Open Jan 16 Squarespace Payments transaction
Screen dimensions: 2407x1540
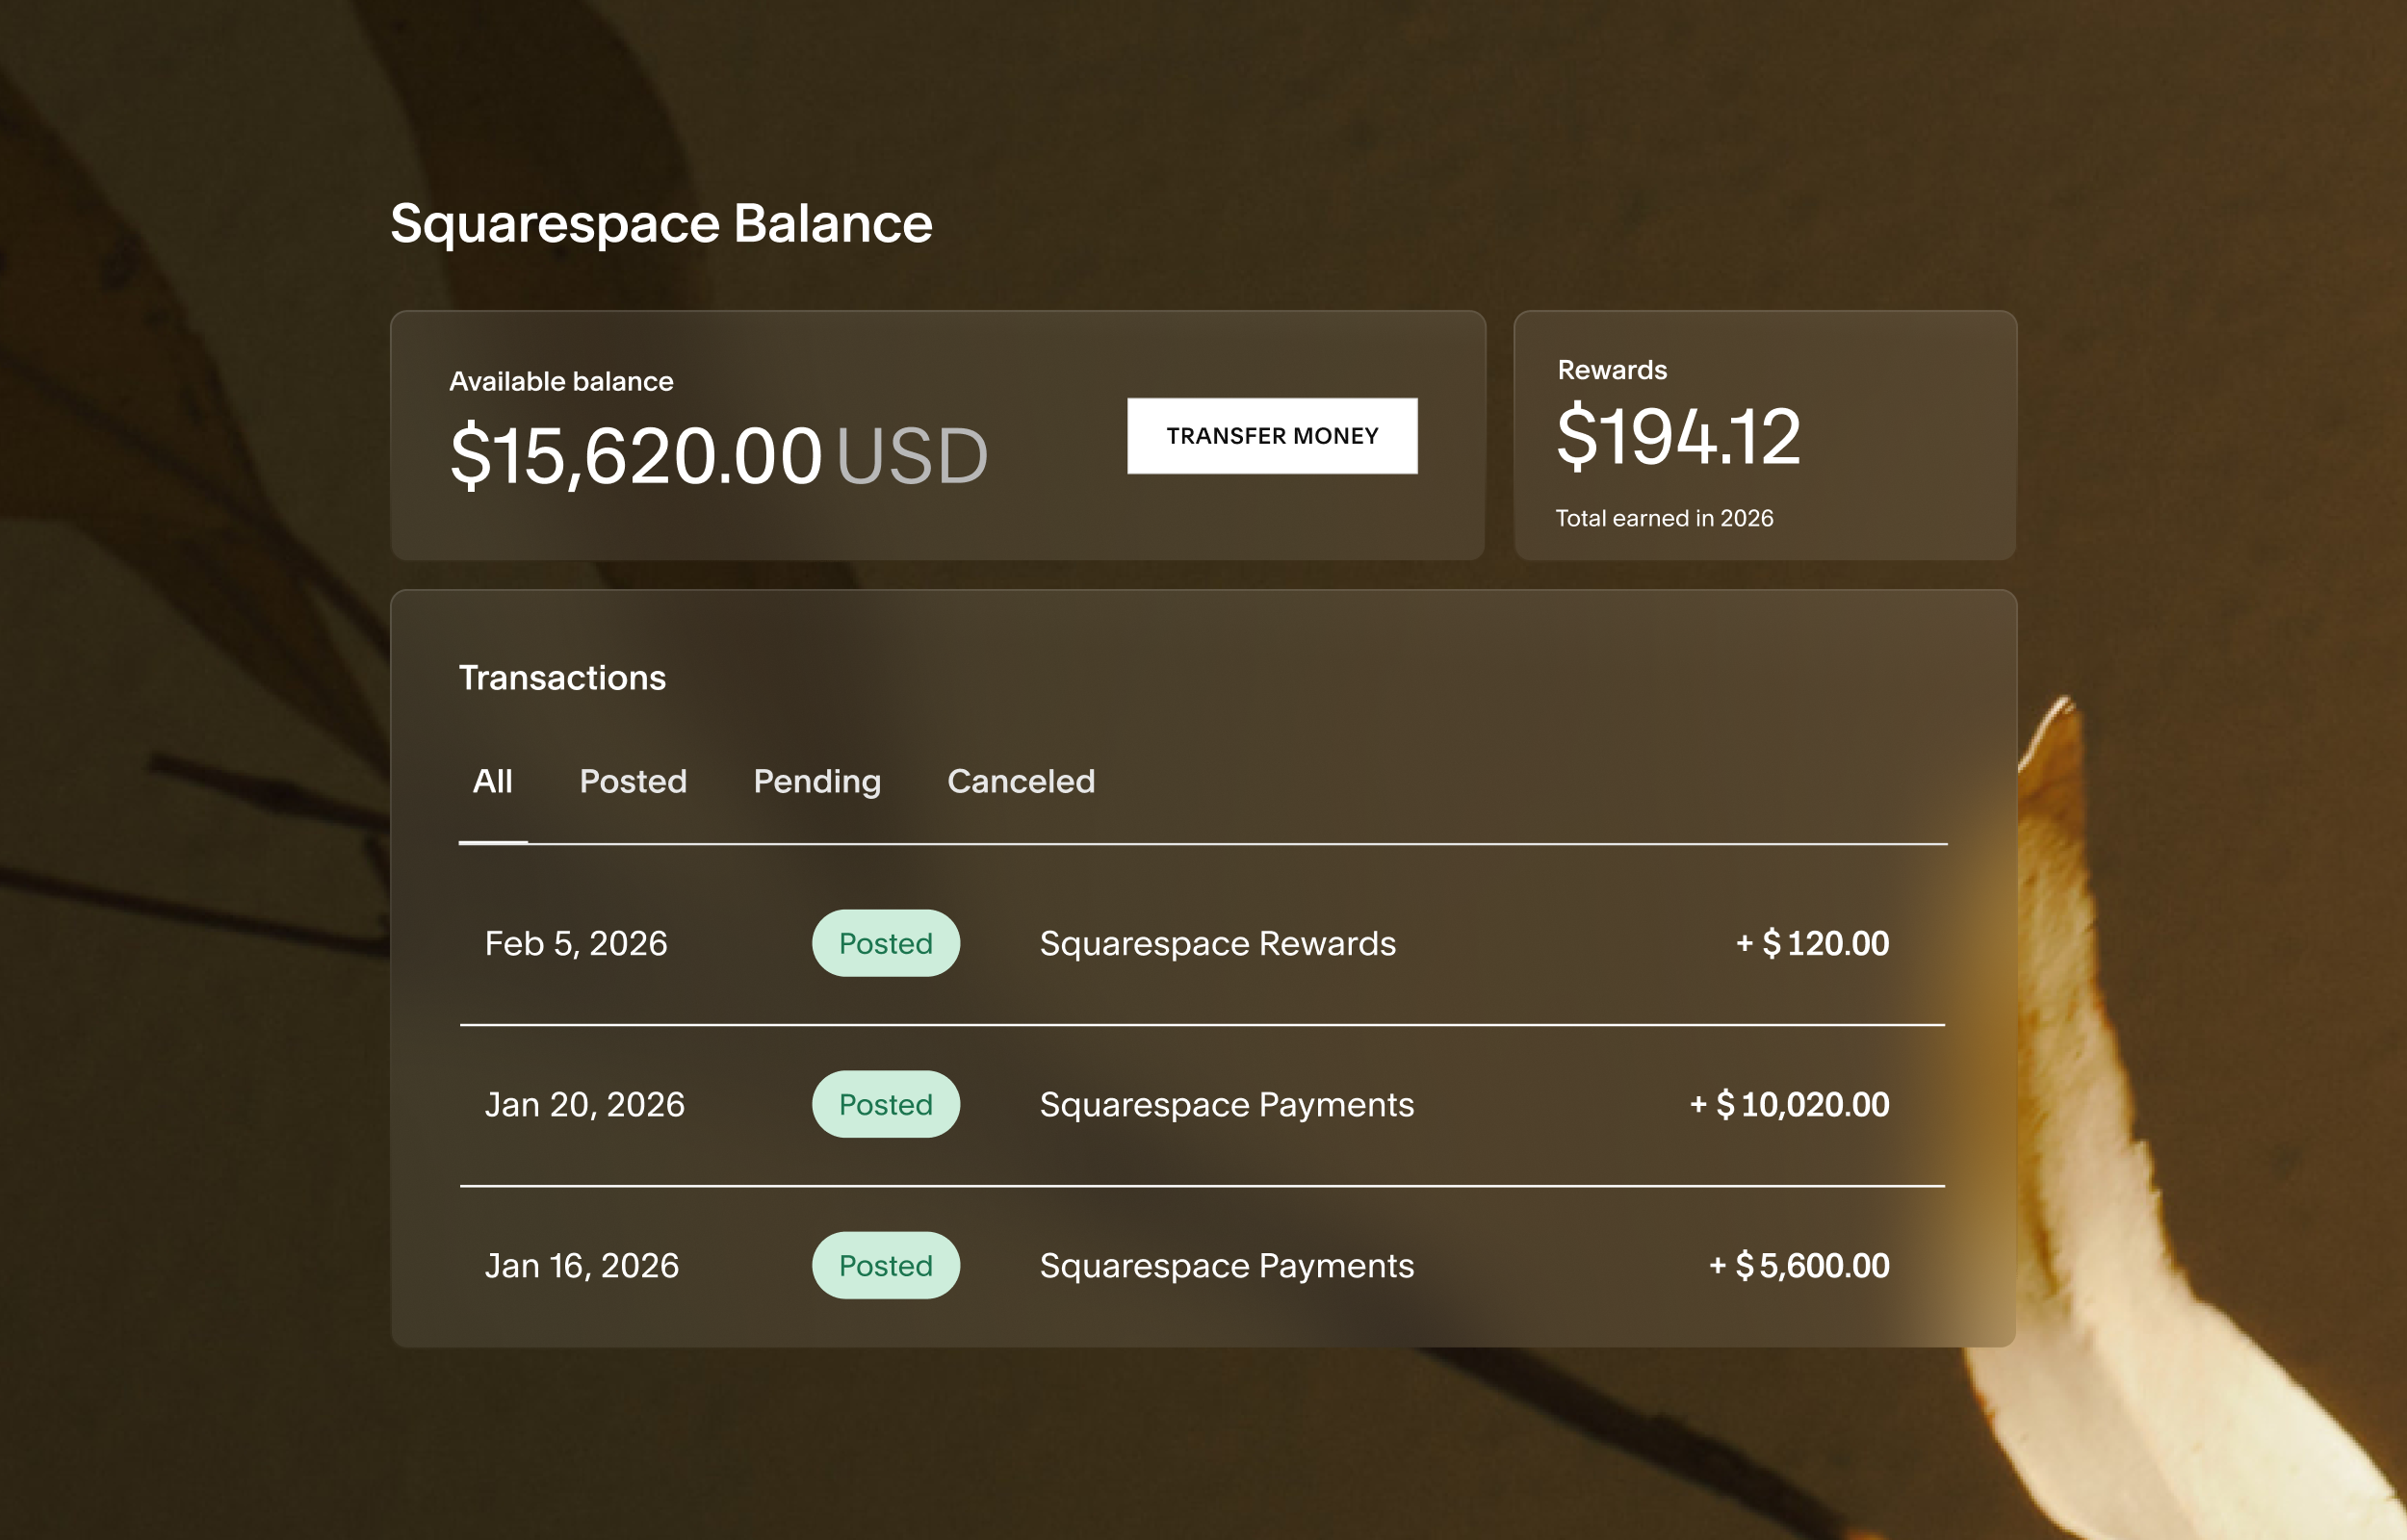[1226, 1265]
